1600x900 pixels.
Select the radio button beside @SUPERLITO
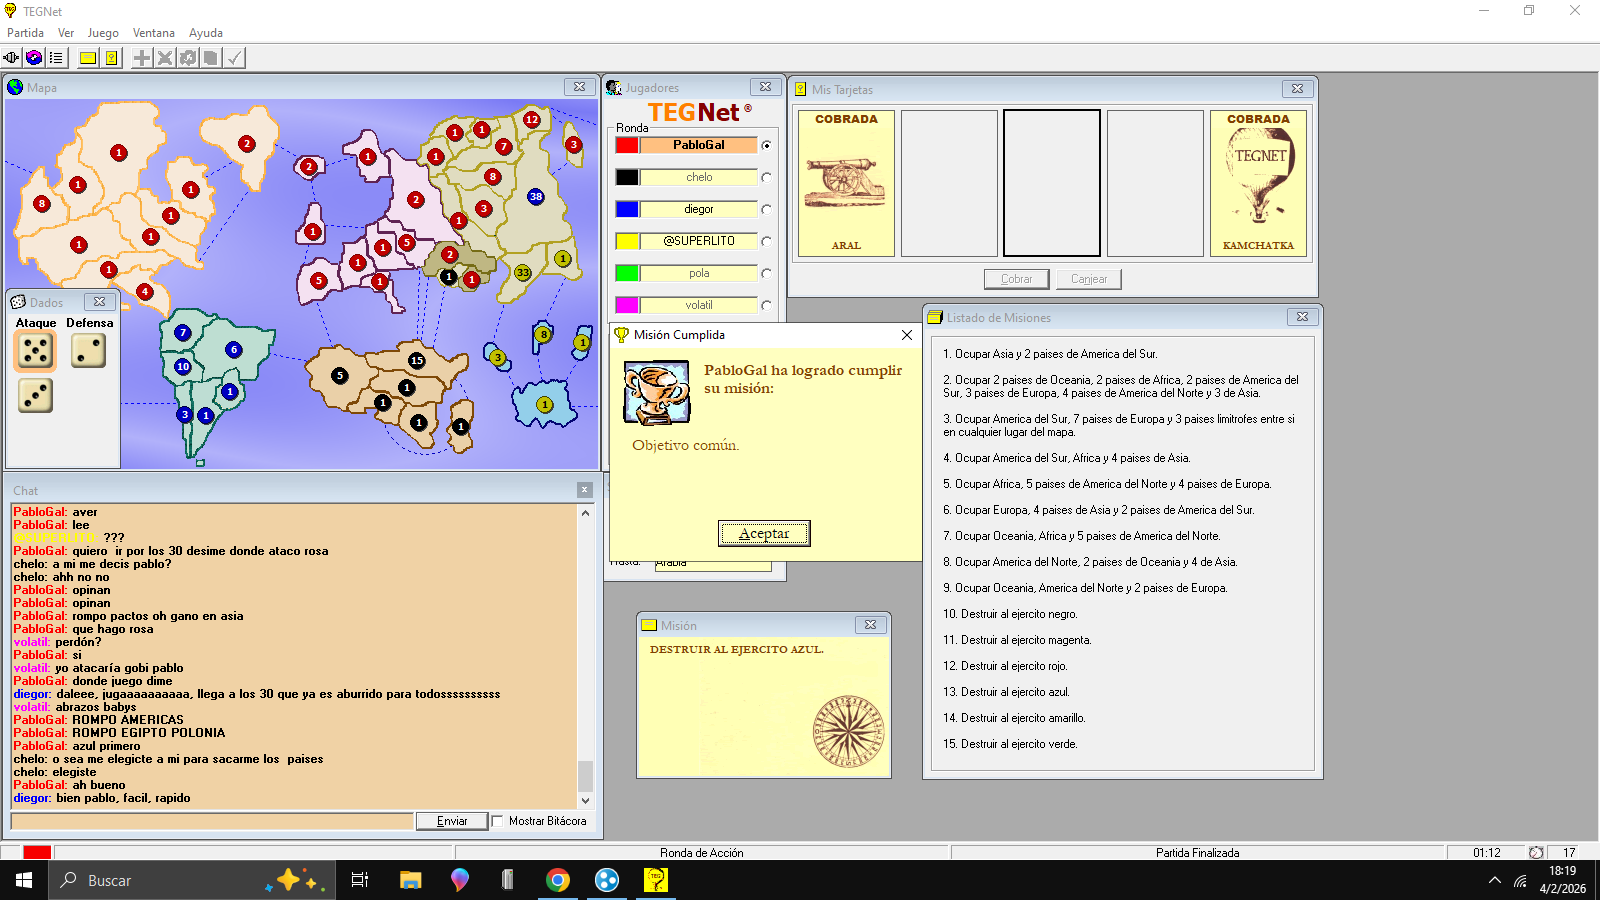click(767, 241)
